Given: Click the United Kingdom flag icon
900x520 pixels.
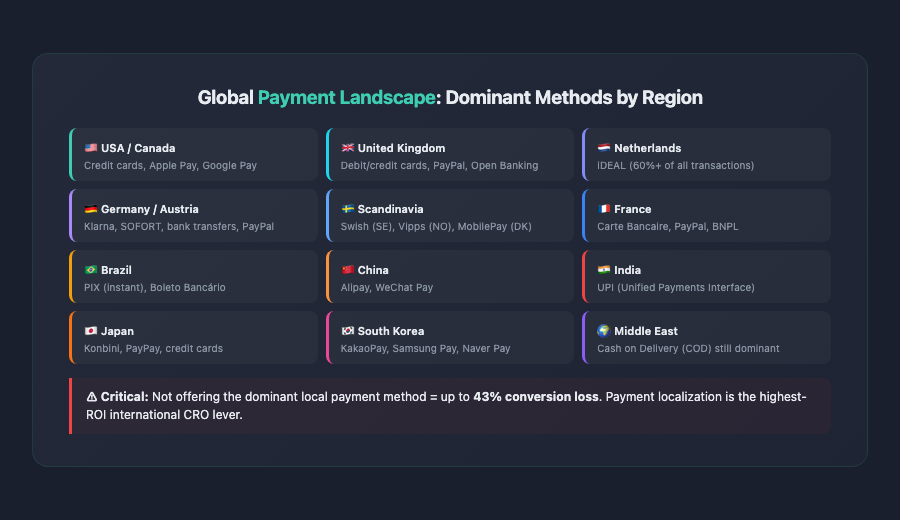Looking at the screenshot, I should coord(347,148).
